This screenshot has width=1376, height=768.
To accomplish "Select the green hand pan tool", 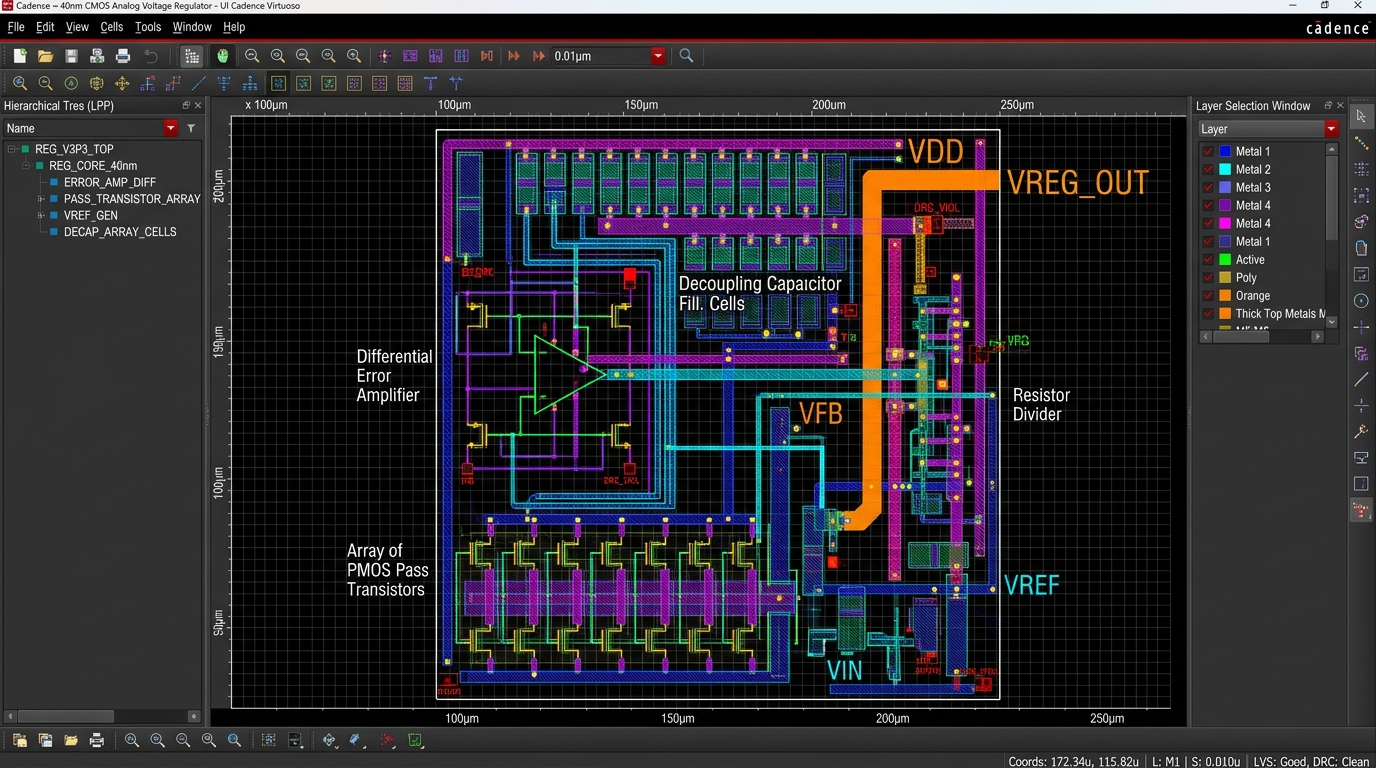I will (x=222, y=56).
